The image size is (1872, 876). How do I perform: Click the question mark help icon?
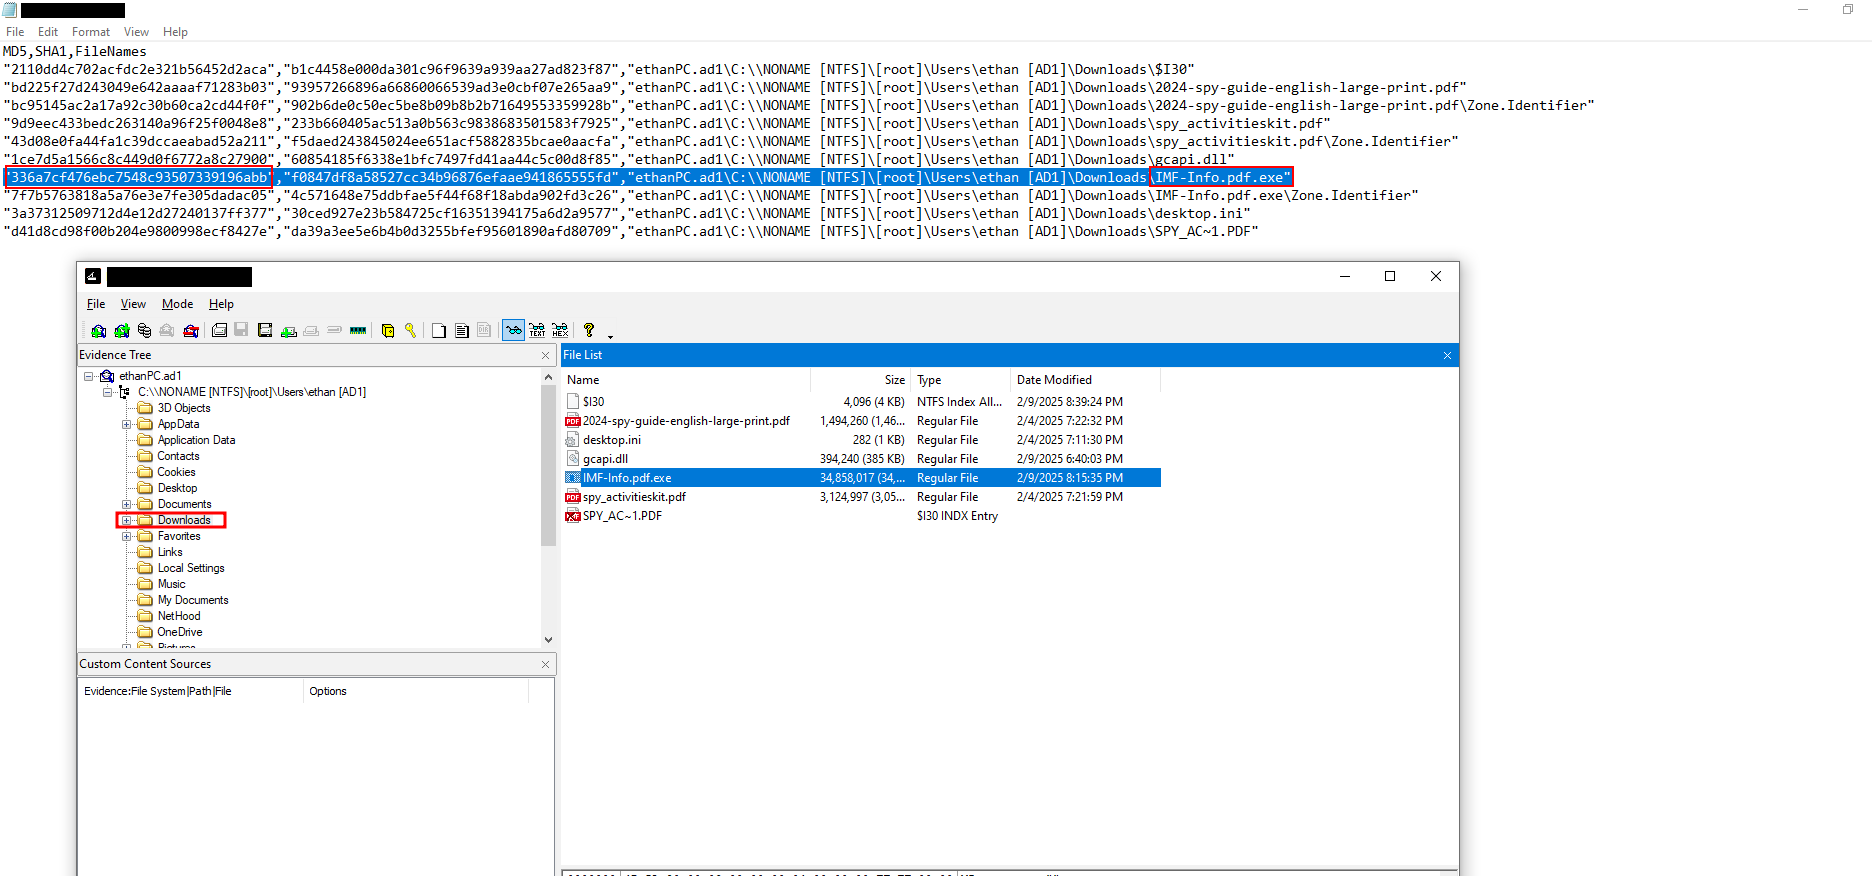[589, 331]
